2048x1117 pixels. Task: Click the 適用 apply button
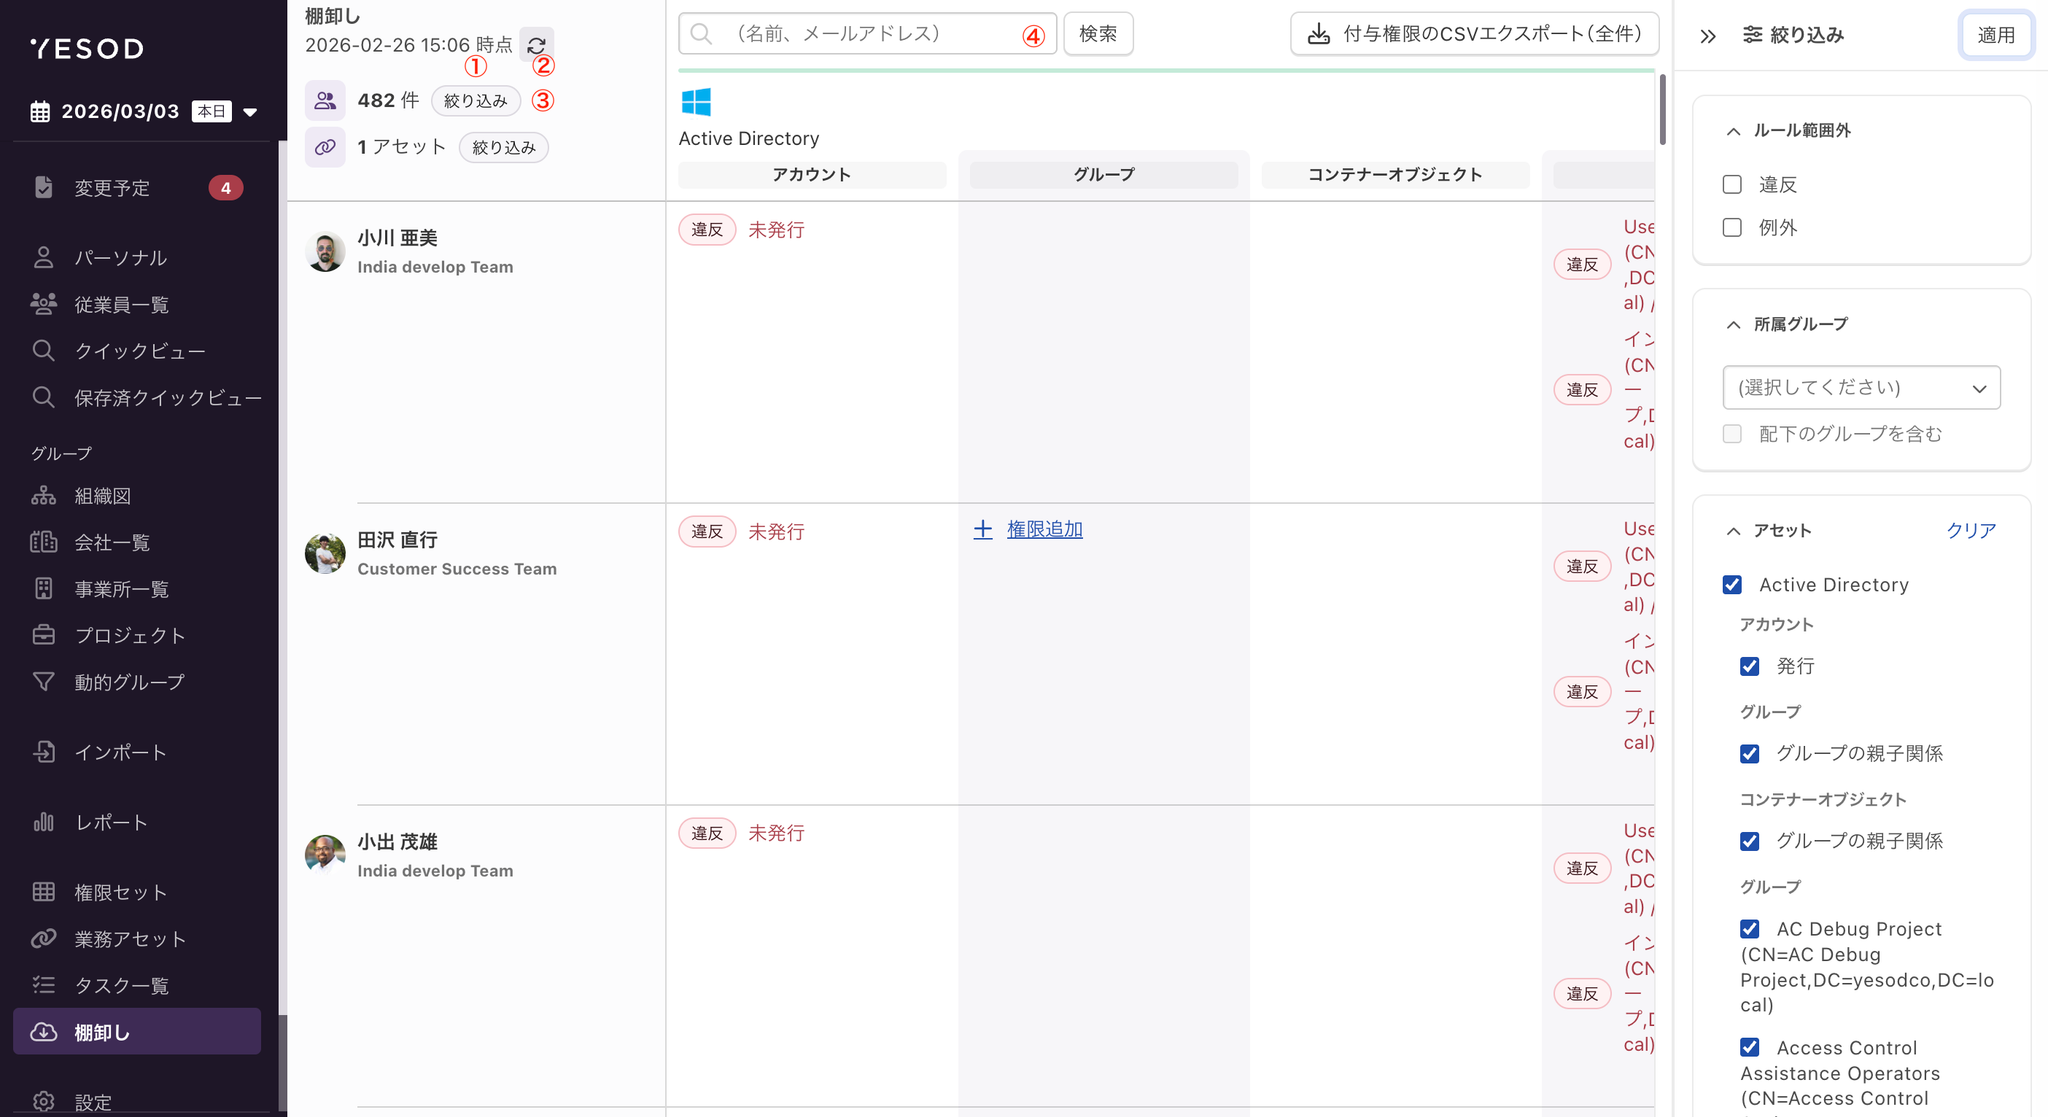point(1995,35)
